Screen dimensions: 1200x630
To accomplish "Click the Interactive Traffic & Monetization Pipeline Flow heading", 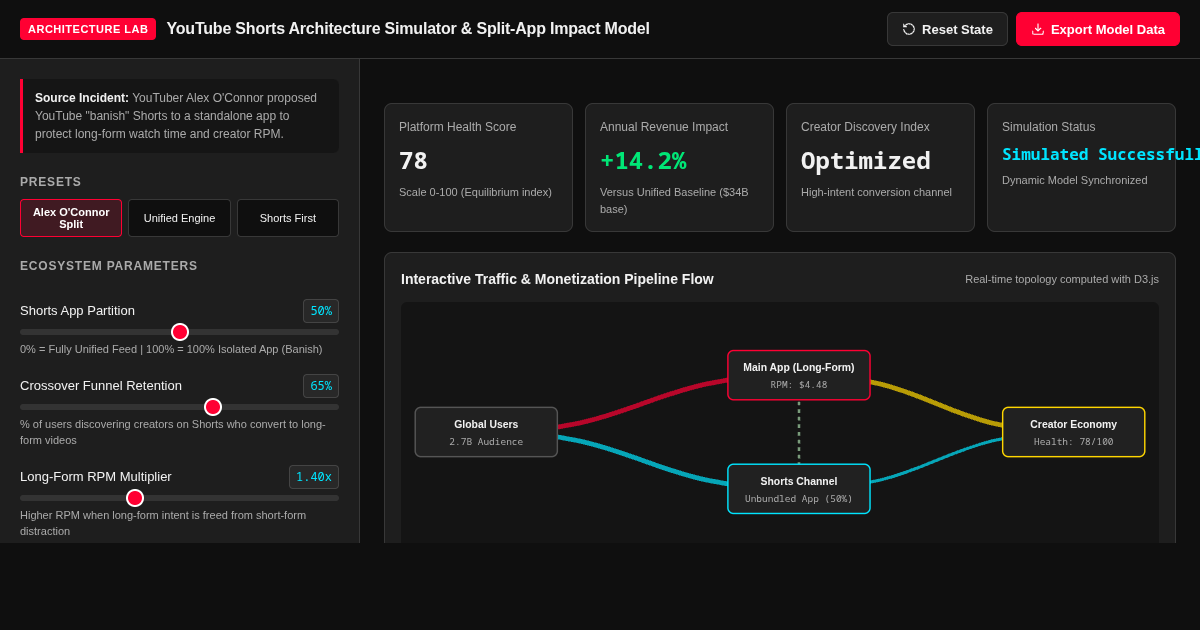I will (557, 279).
